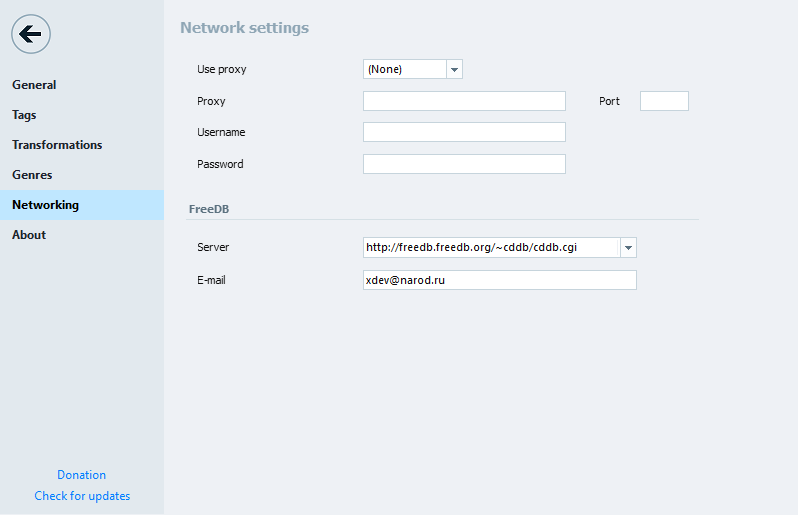798x515 pixels.
Task: Click the Use proxy label
Action: pyautogui.click(x=221, y=69)
